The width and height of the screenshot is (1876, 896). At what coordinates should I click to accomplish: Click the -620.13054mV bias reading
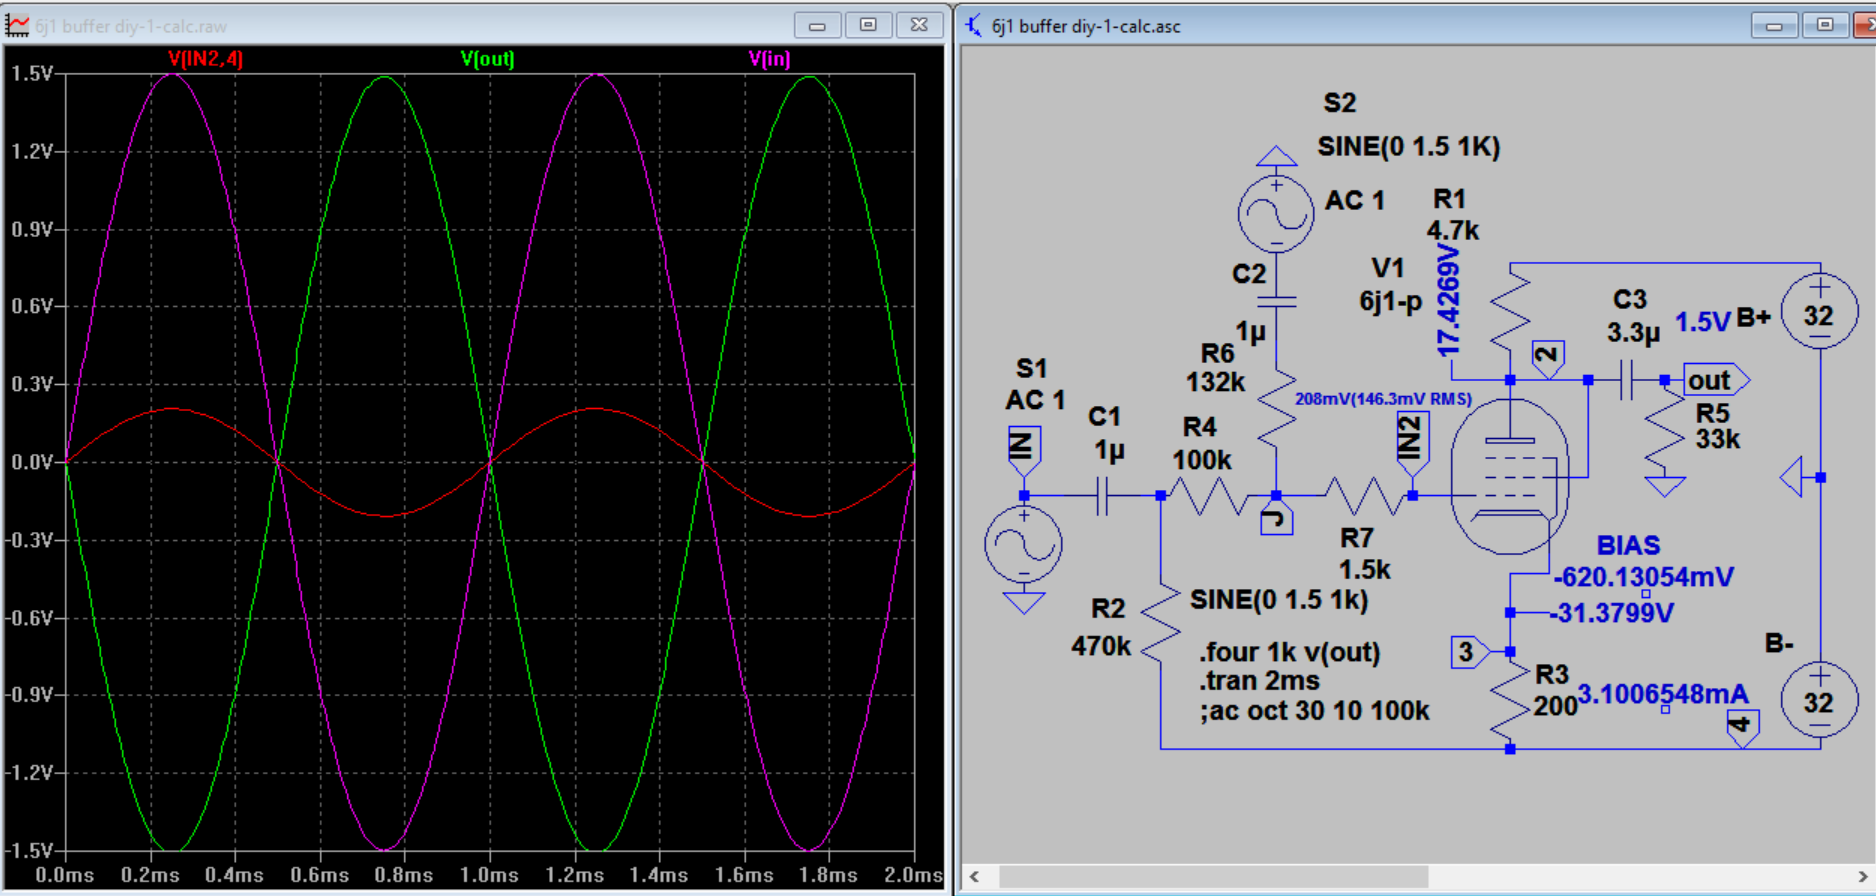[x=1643, y=577]
